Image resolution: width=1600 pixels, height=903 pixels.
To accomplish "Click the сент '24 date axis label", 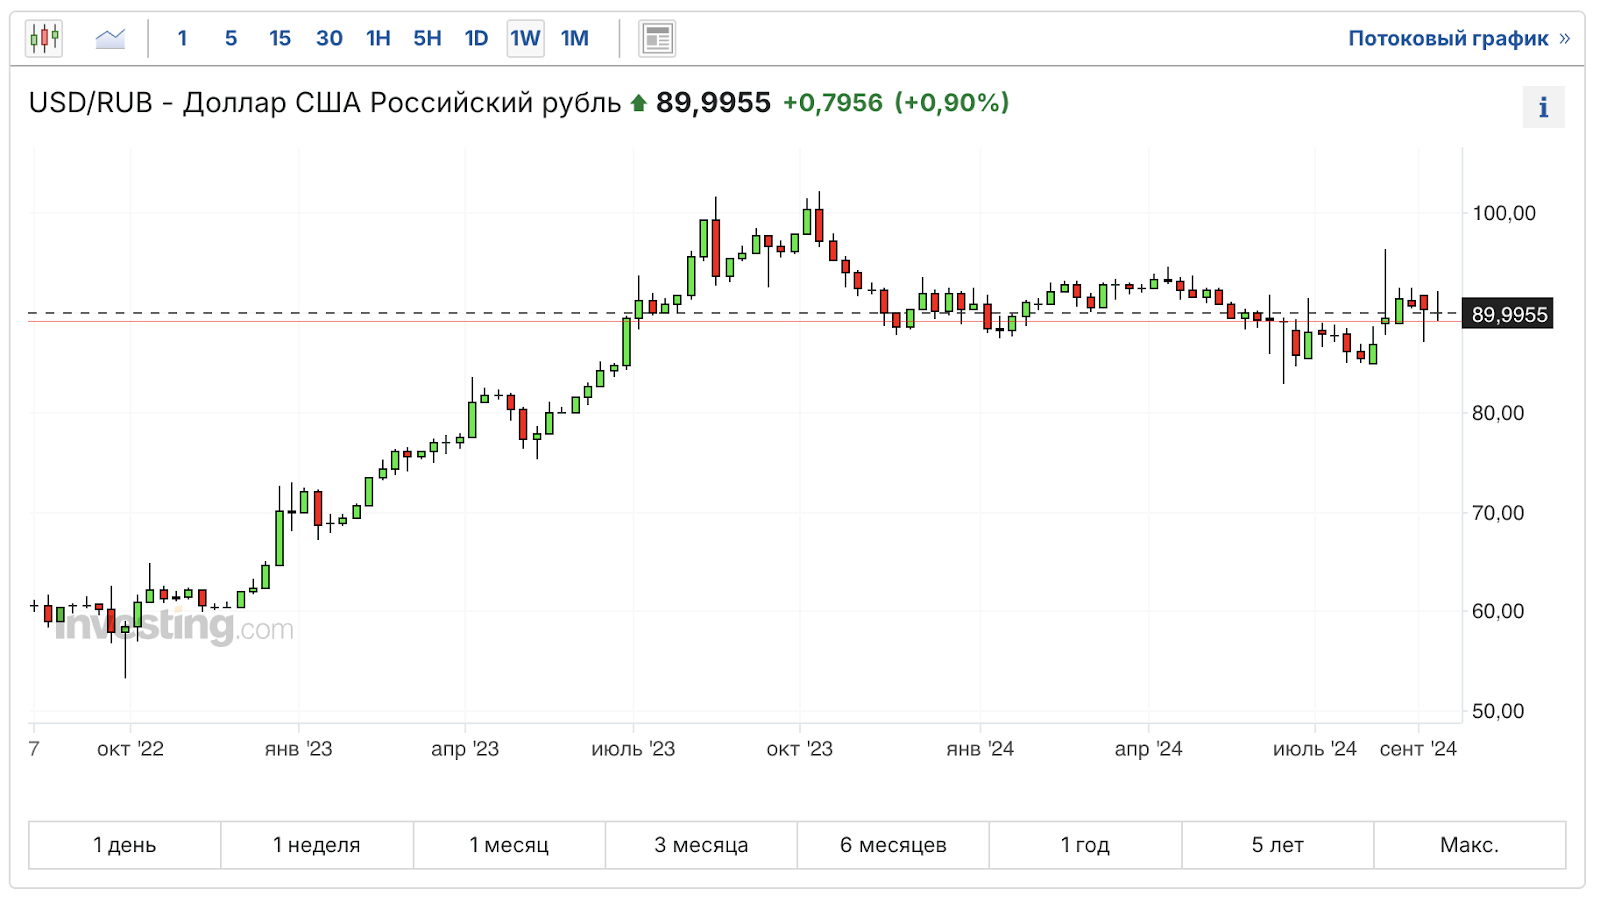I will pos(1418,749).
